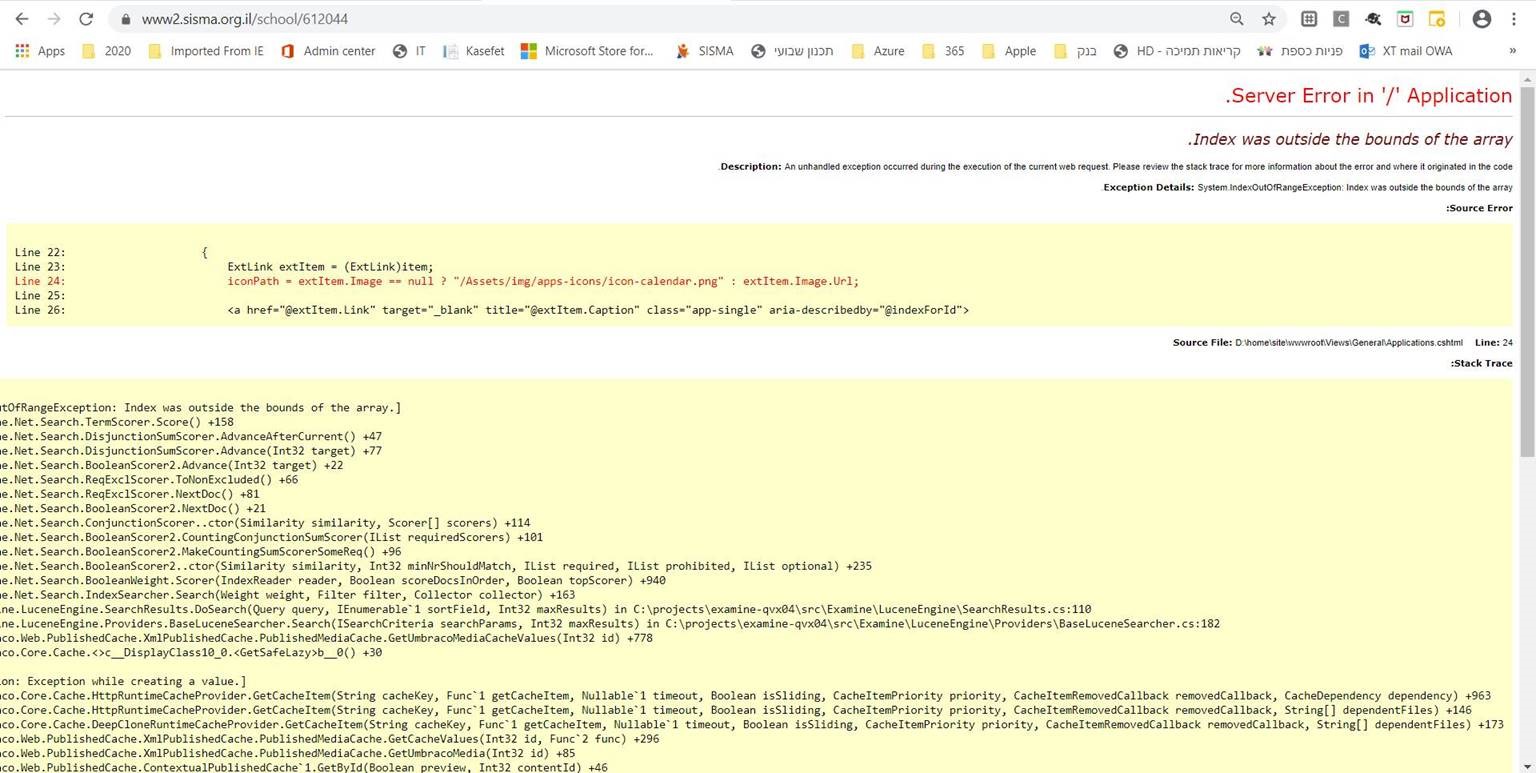The height and width of the screenshot is (773, 1536).
Task: Click ReqExclScorer.ToNonExcluded() +66 line
Action: pyautogui.click(x=149, y=479)
